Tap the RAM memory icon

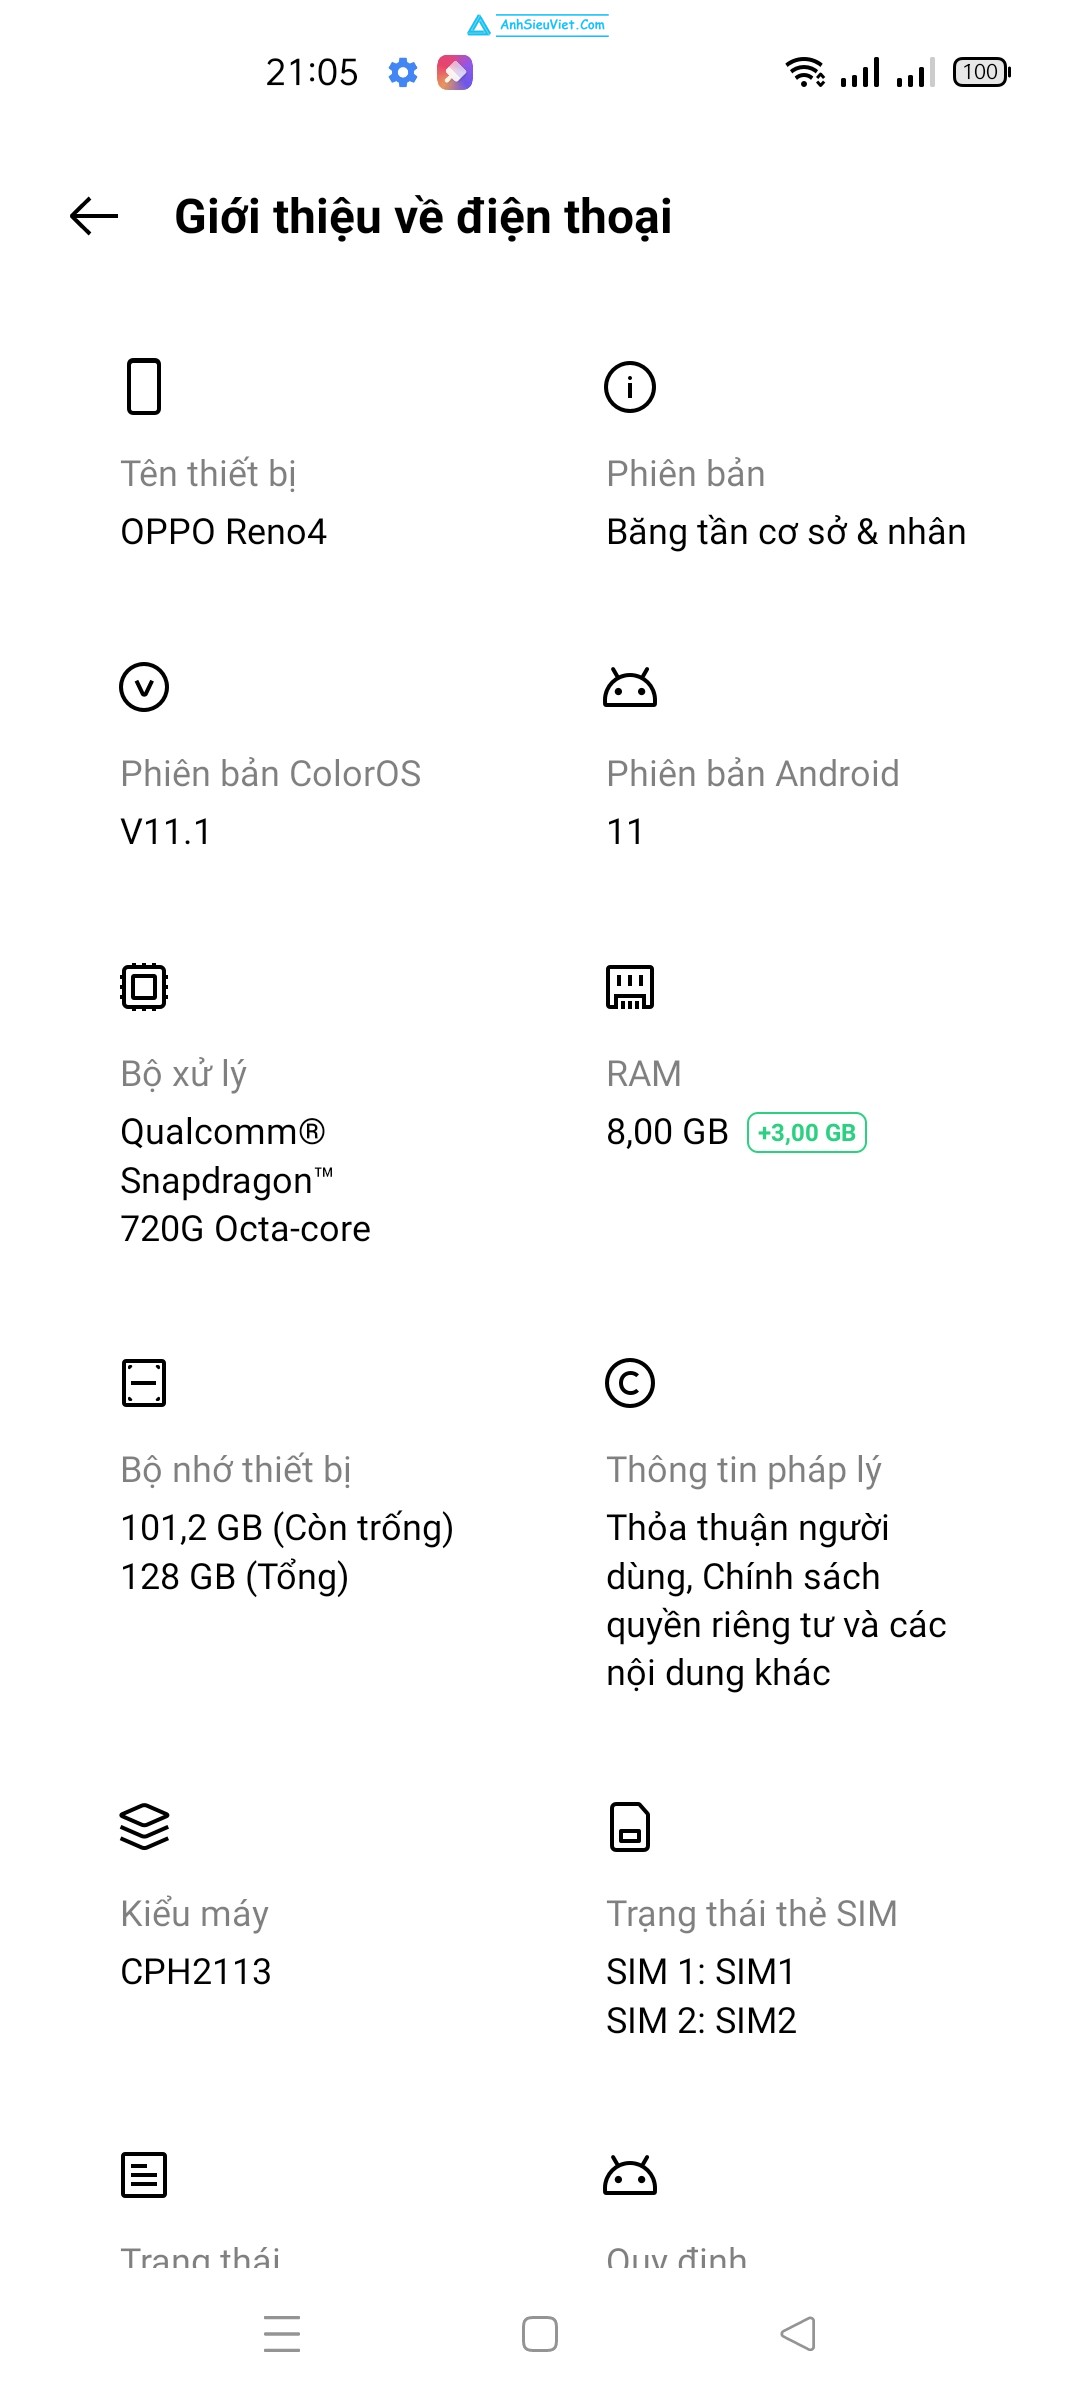pos(630,987)
